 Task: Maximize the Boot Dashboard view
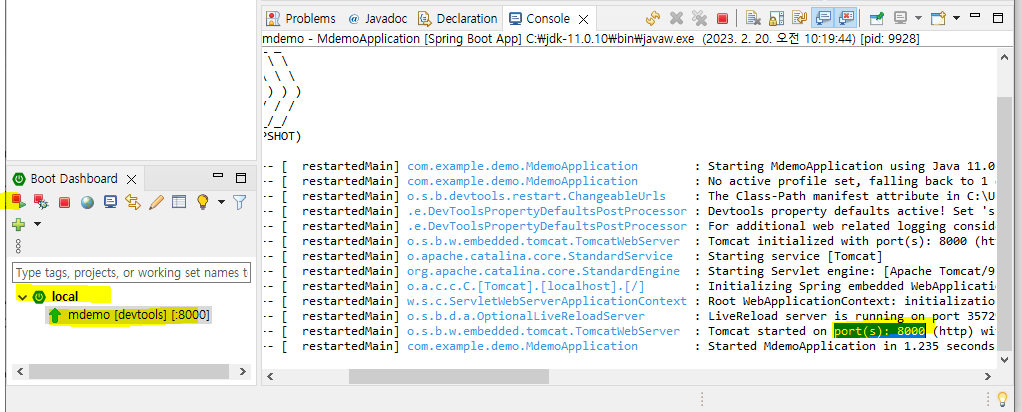click(x=241, y=178)
